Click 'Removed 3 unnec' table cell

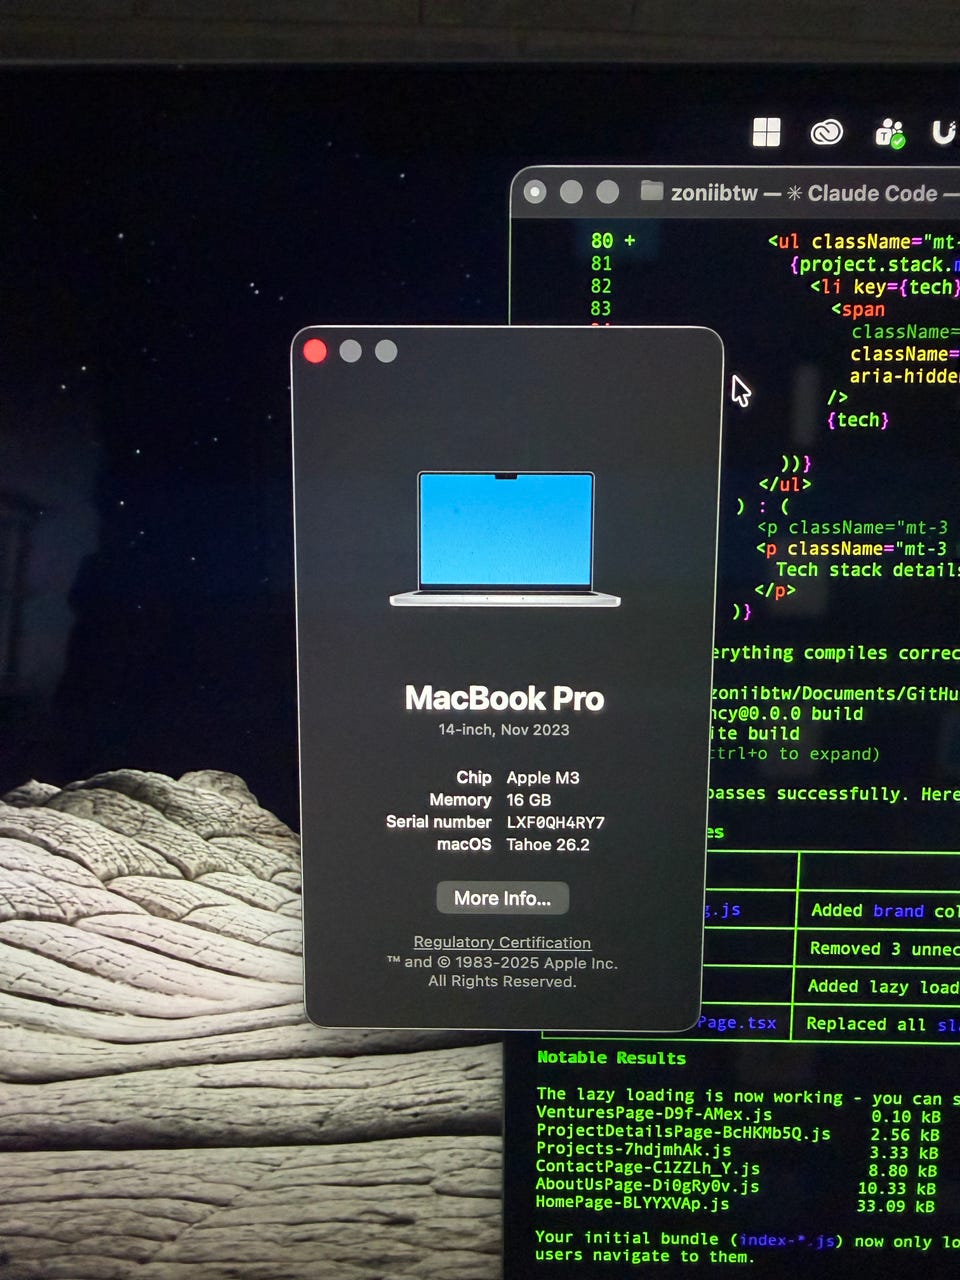[x=884, y=949]
